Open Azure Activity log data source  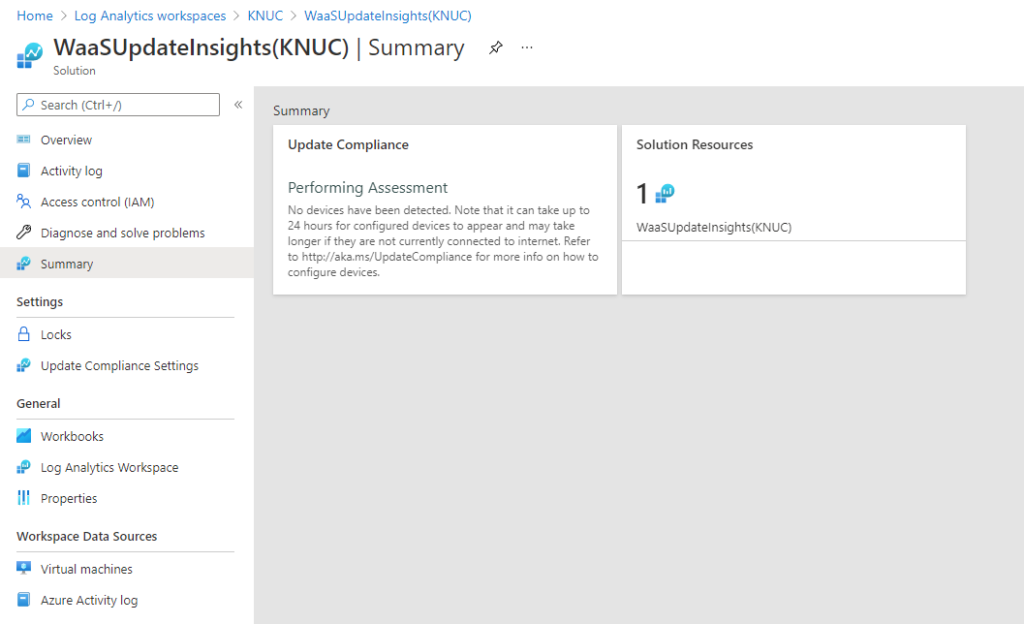89,600
